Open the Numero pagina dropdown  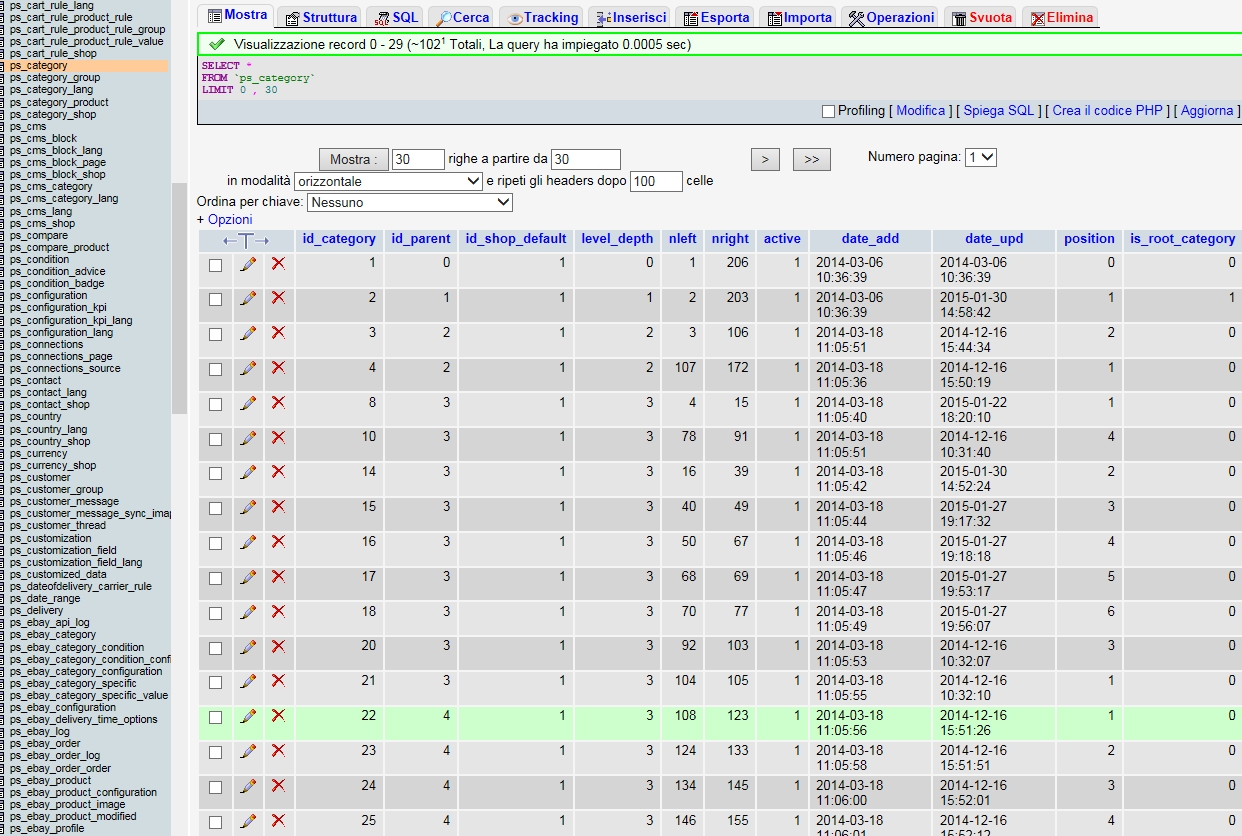click(x=981, y=157)
